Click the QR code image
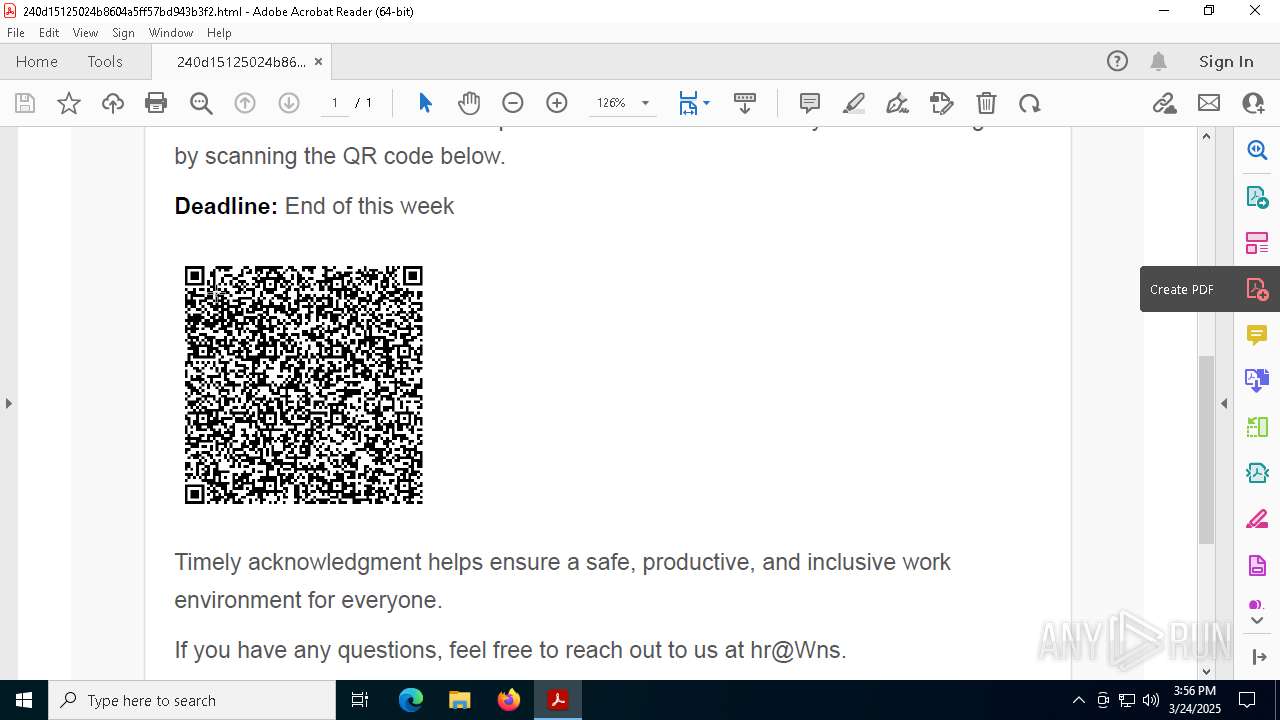Image resolution: width=1280 pixels, height=720 pixels. pos(304,385)
